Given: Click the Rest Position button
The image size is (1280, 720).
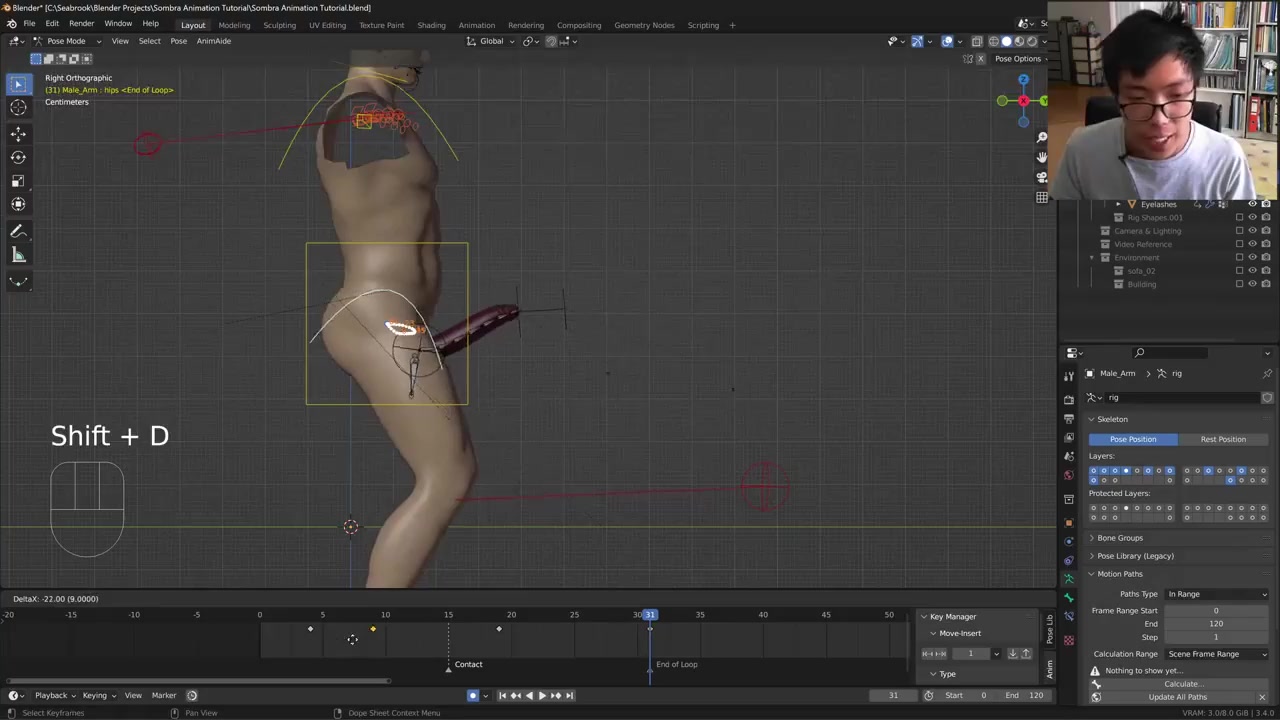Looking at the screenshot, I should pyautogui.click(x=1223, y=439).
